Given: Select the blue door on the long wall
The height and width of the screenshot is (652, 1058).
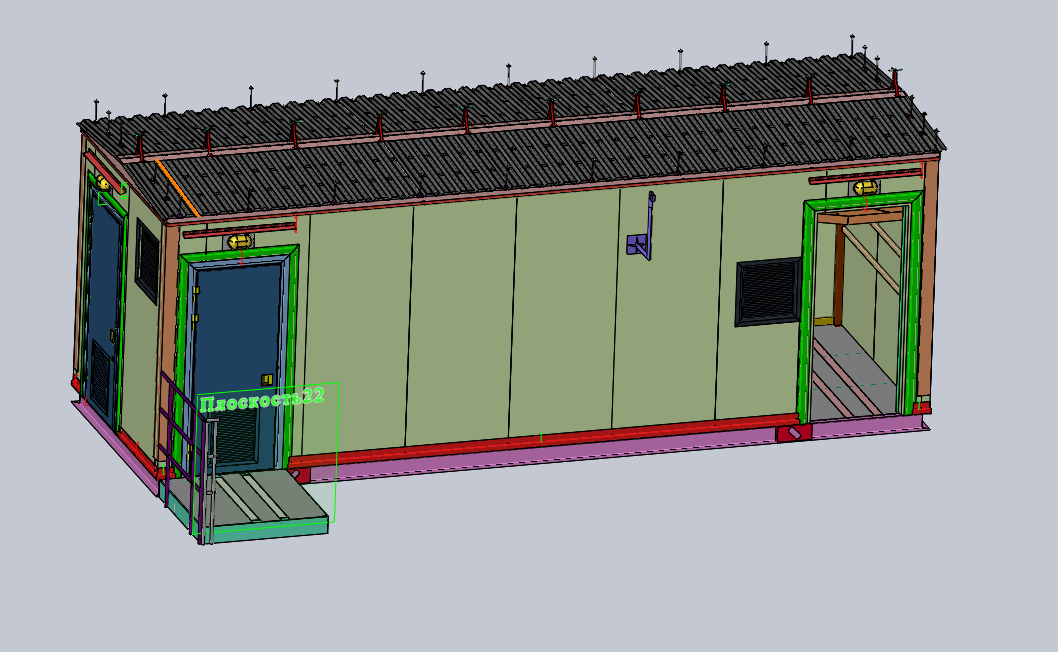Looking at the screenshot, I should pyautogui.click(x=236, y=364).
